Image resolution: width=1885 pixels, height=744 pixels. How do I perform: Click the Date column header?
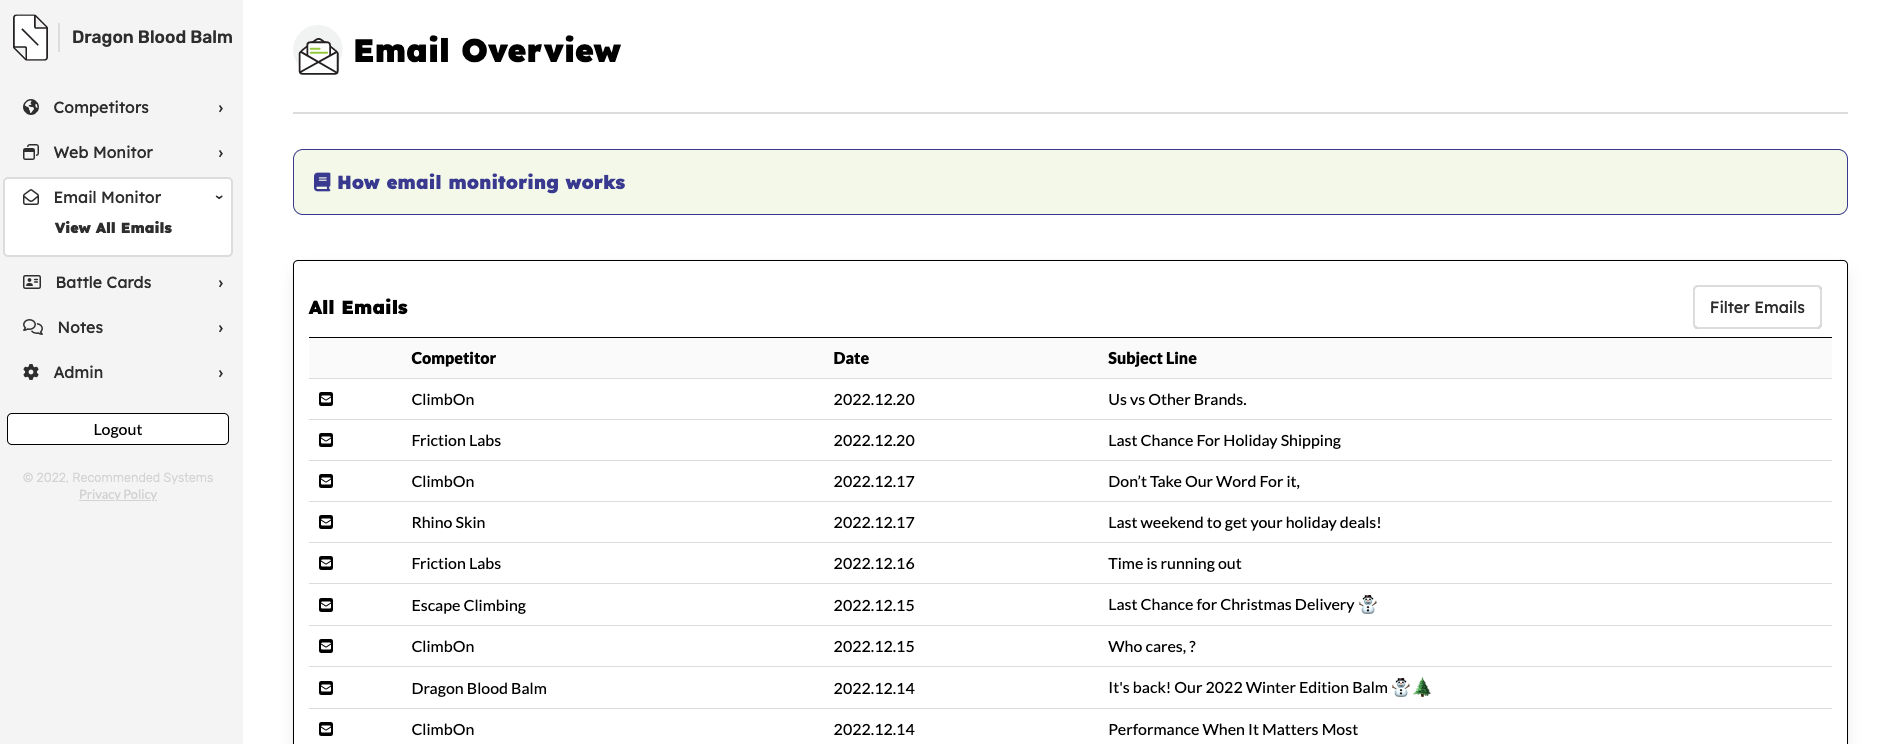(x=851, y=358)
